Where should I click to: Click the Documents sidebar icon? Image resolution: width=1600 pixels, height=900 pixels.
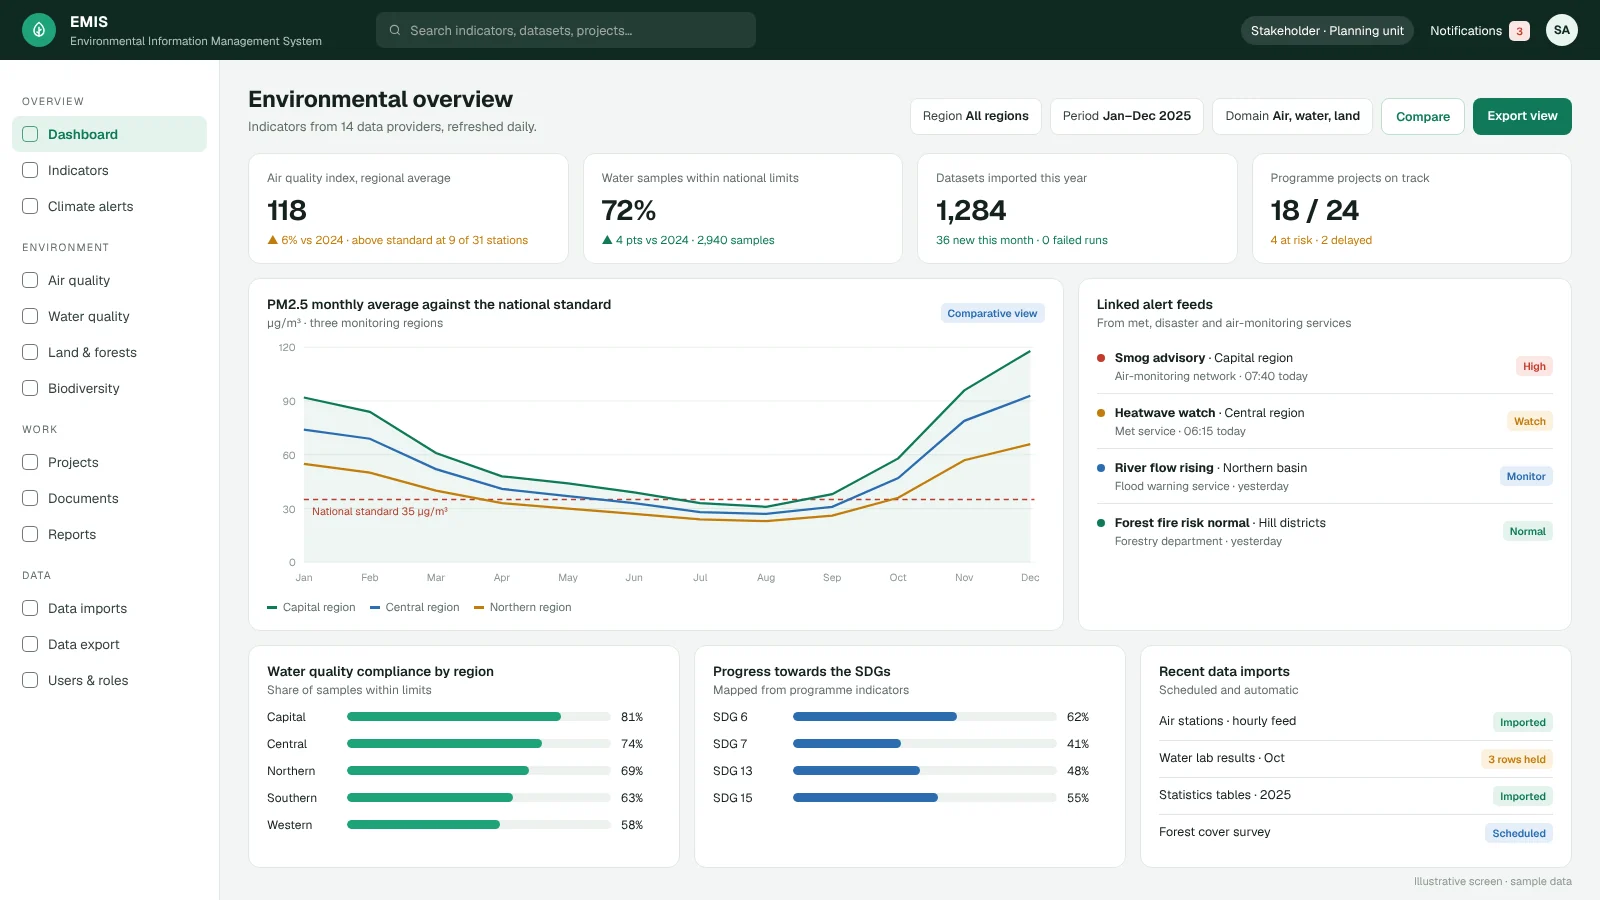pyautogui.click(x=30, y=498)
